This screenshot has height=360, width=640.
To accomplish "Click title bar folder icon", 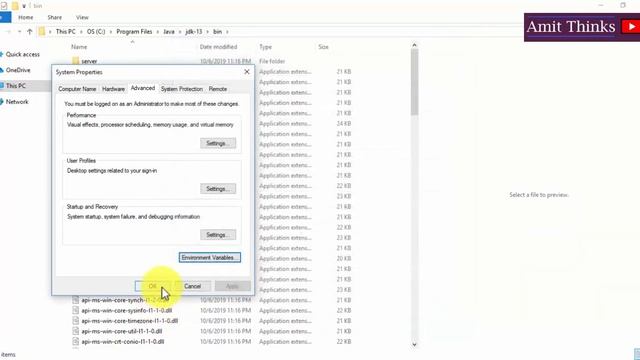I will click(15, 6).
